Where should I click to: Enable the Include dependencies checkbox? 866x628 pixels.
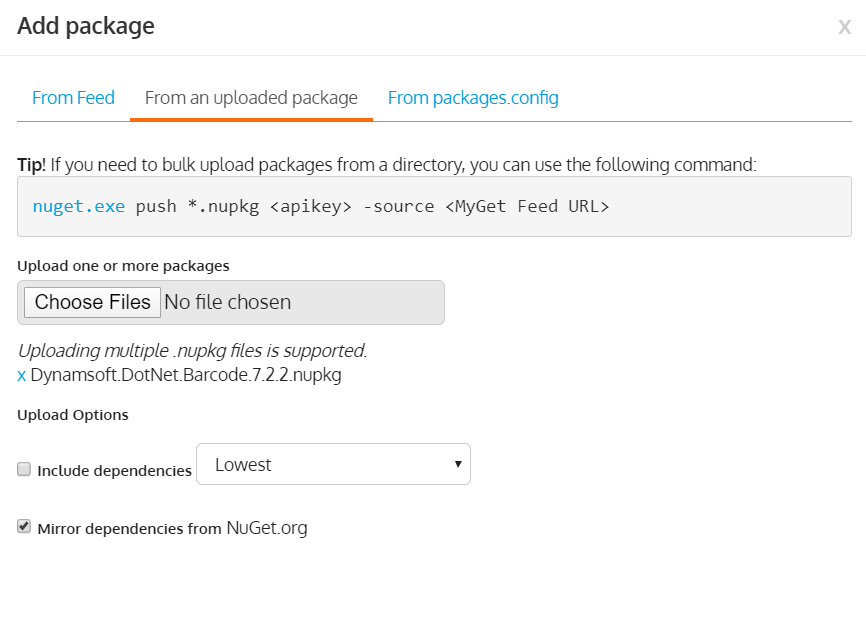coord(24,469)
